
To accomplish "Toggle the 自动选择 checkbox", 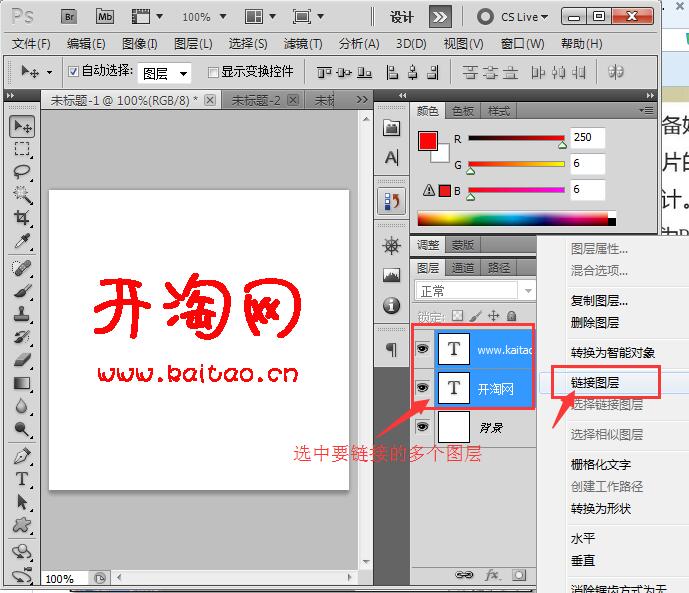I will coord(73,71).
